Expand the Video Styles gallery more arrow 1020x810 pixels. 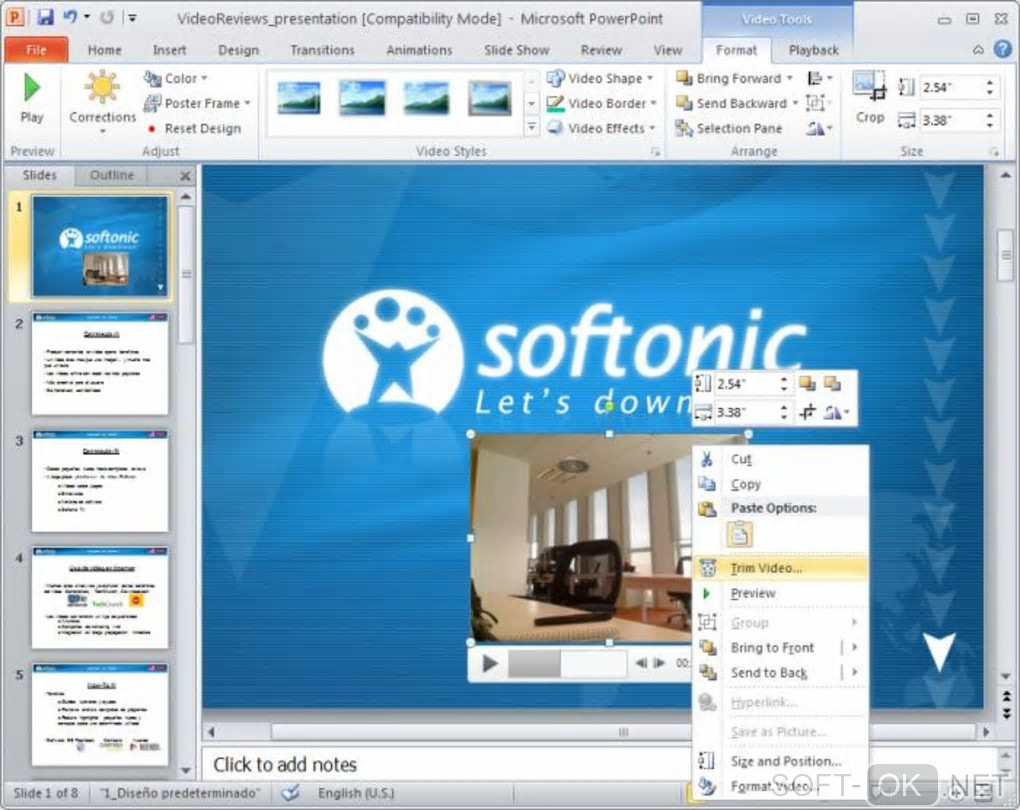tap(531, 128)
